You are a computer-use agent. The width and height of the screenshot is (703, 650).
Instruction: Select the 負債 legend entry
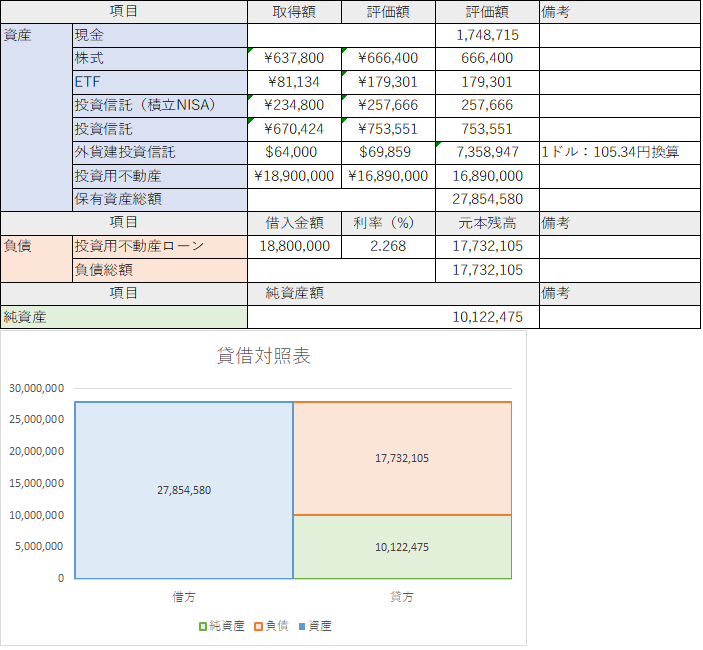click(x=271, y=626)
